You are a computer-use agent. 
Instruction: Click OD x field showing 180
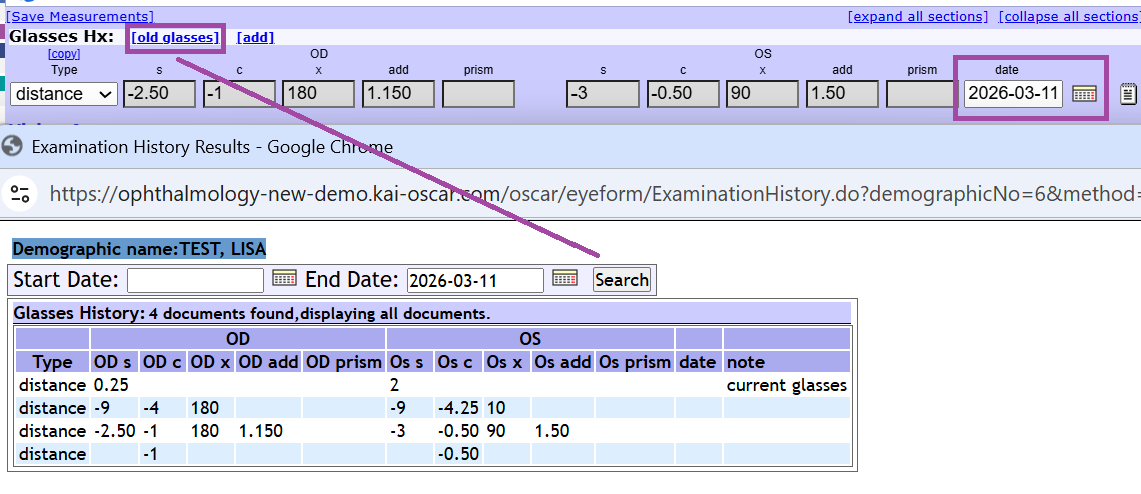[319, 94]
